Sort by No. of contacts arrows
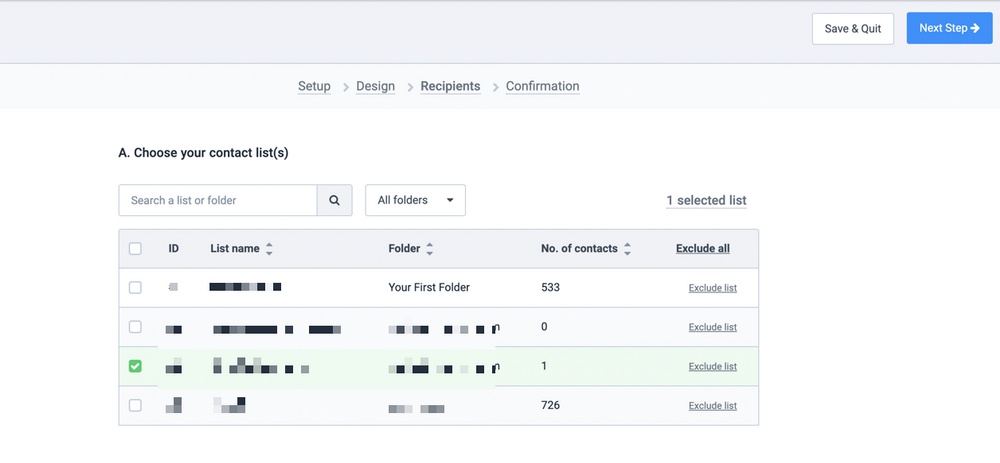The width and height of the screenshot is (1000, 463). [x=627, y=249]
